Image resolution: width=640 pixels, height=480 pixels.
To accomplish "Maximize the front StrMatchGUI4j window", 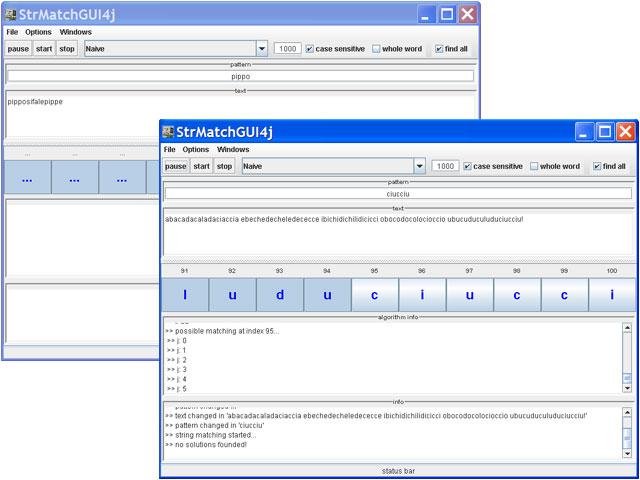I will (x=604, y=132).
